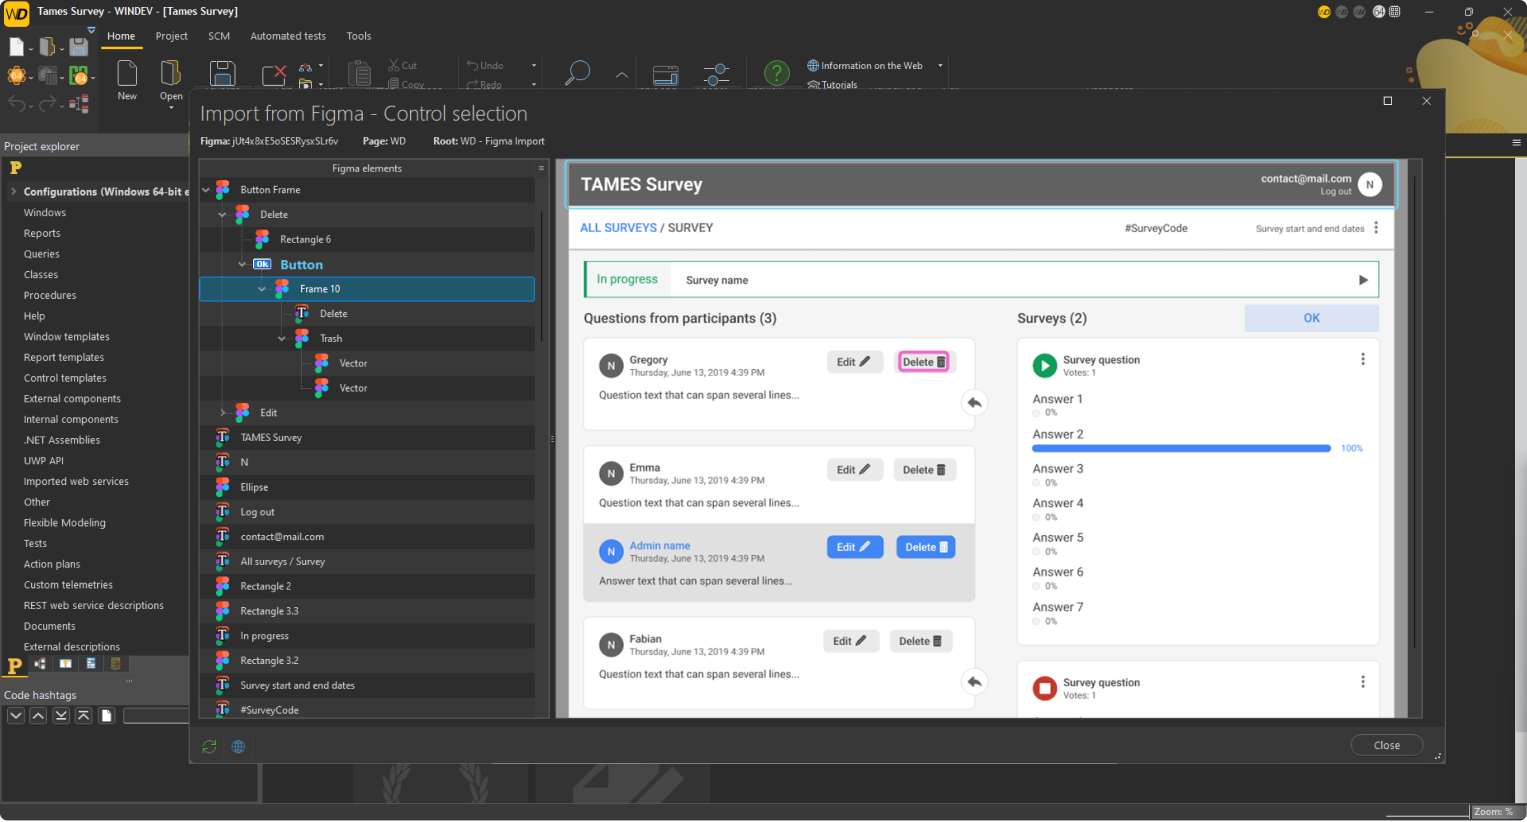
Task: Click the reply arrow icon on Gregory's question
Action: coord(974,403)
